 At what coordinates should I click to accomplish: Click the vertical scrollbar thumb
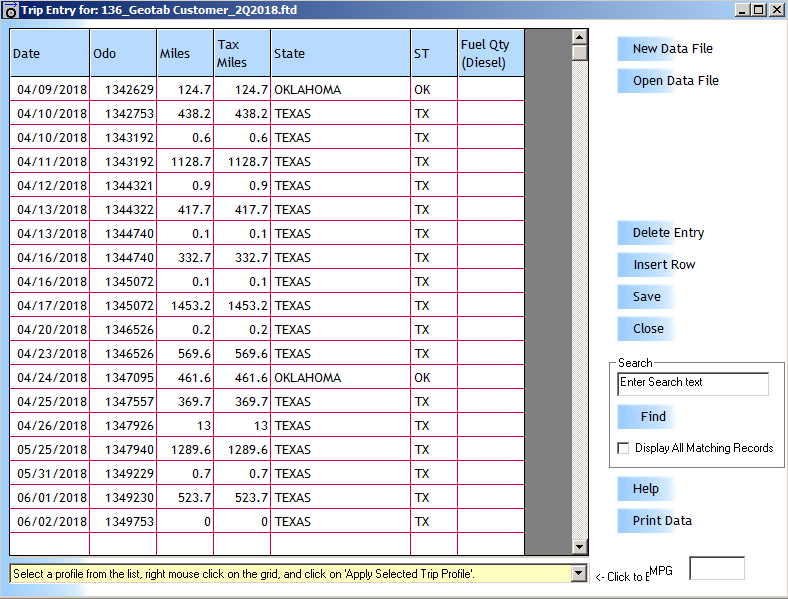[579, 53]
